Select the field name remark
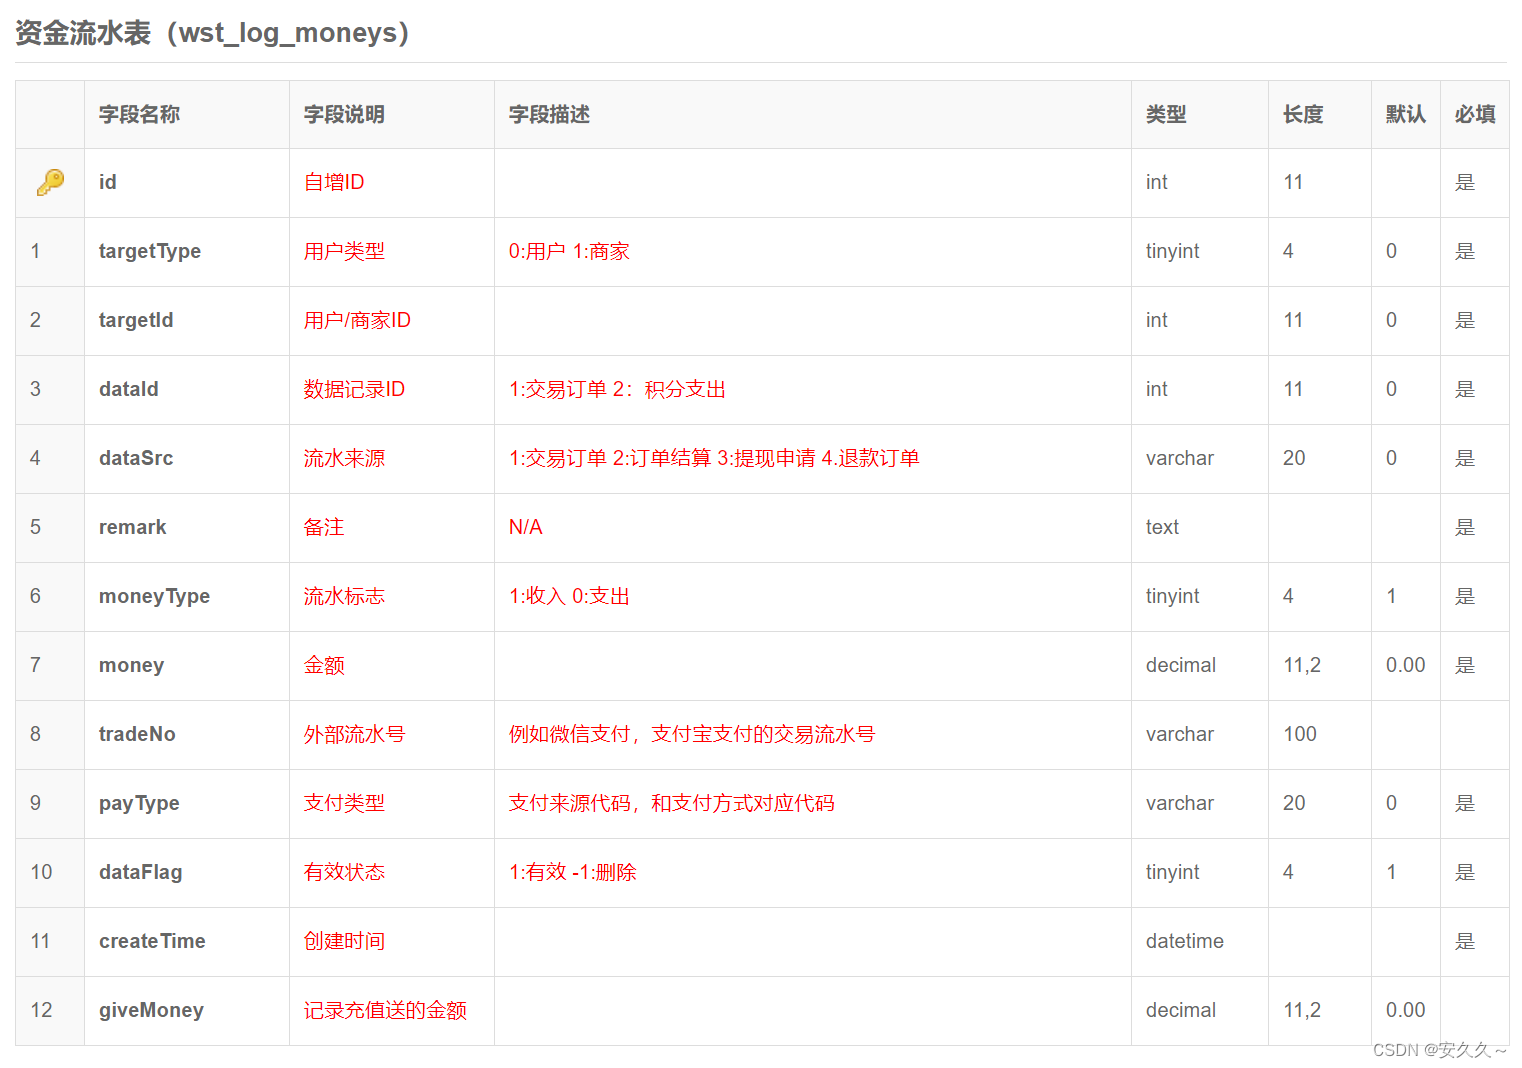Viewport: 1522px width, 1068px height. 133,527
